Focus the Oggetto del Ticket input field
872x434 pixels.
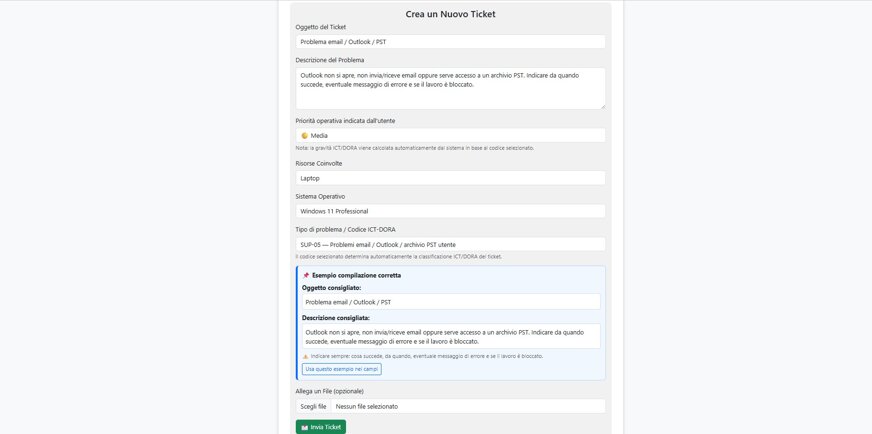450,42
